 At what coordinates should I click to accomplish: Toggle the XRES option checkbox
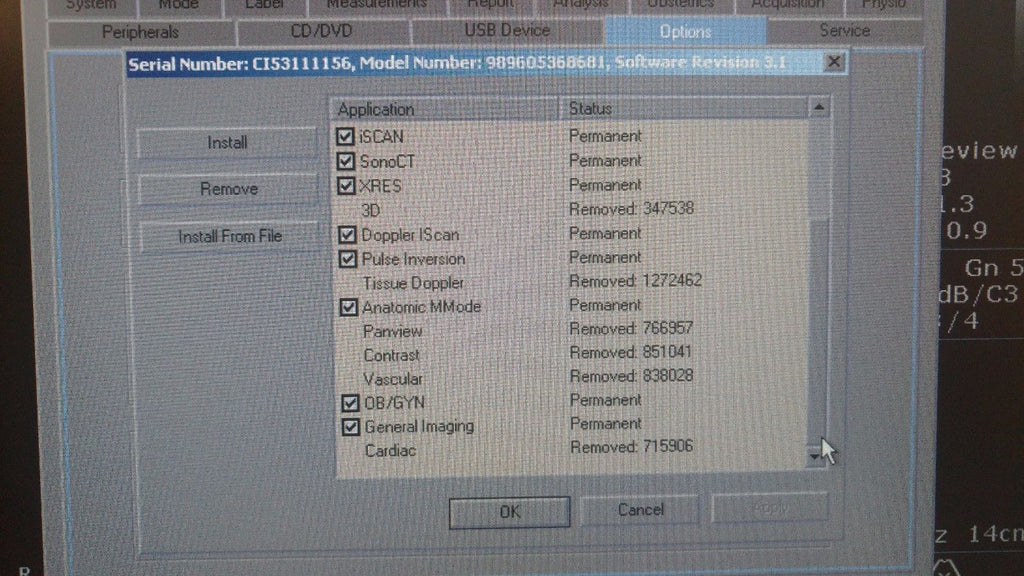(346, 186)
